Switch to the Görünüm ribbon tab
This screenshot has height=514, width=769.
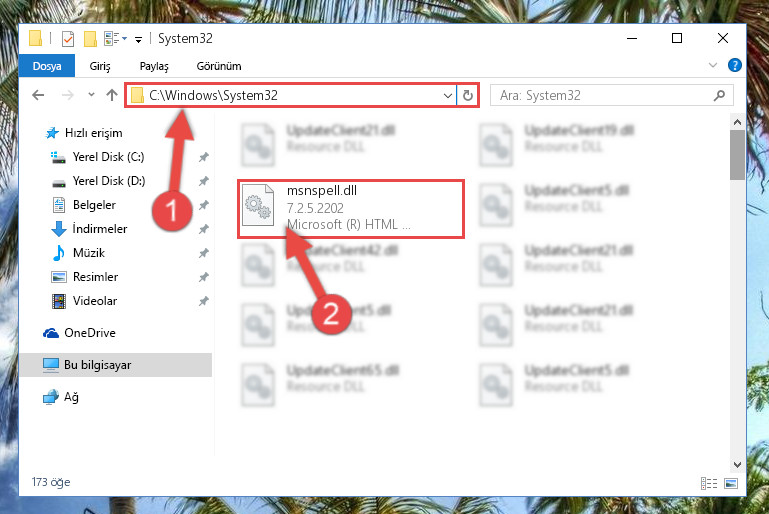tap(219, 66)
